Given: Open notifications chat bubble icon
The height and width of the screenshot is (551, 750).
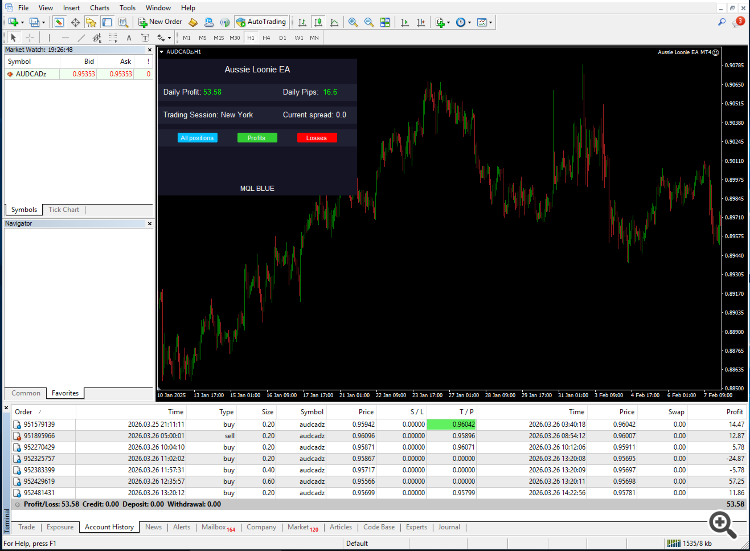Looking at the screenshot, I should pyautogui.click(x=739, y=22).
